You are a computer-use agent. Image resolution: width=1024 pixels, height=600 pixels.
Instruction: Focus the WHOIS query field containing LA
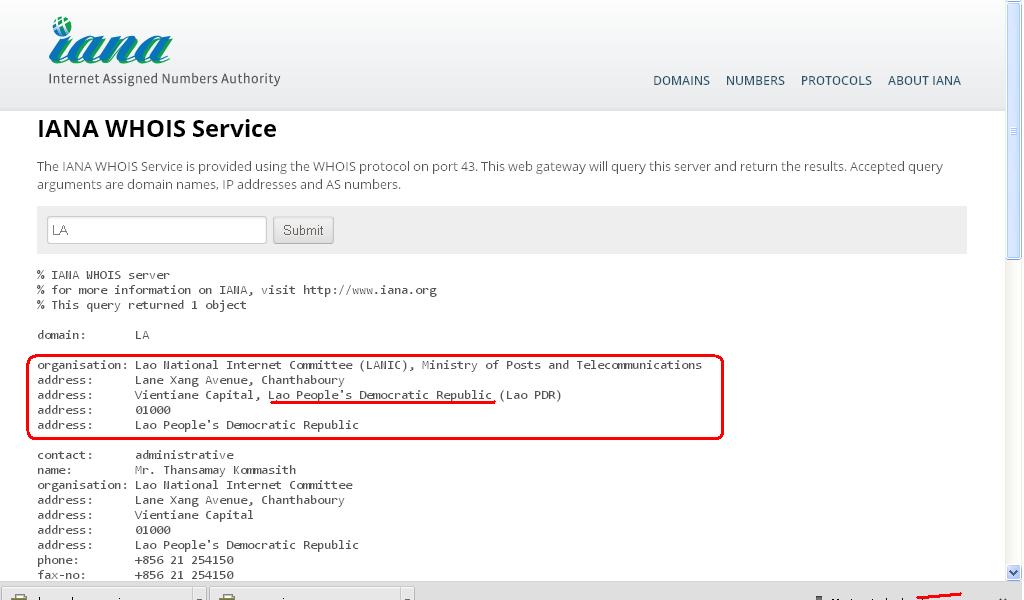[157, 230]
